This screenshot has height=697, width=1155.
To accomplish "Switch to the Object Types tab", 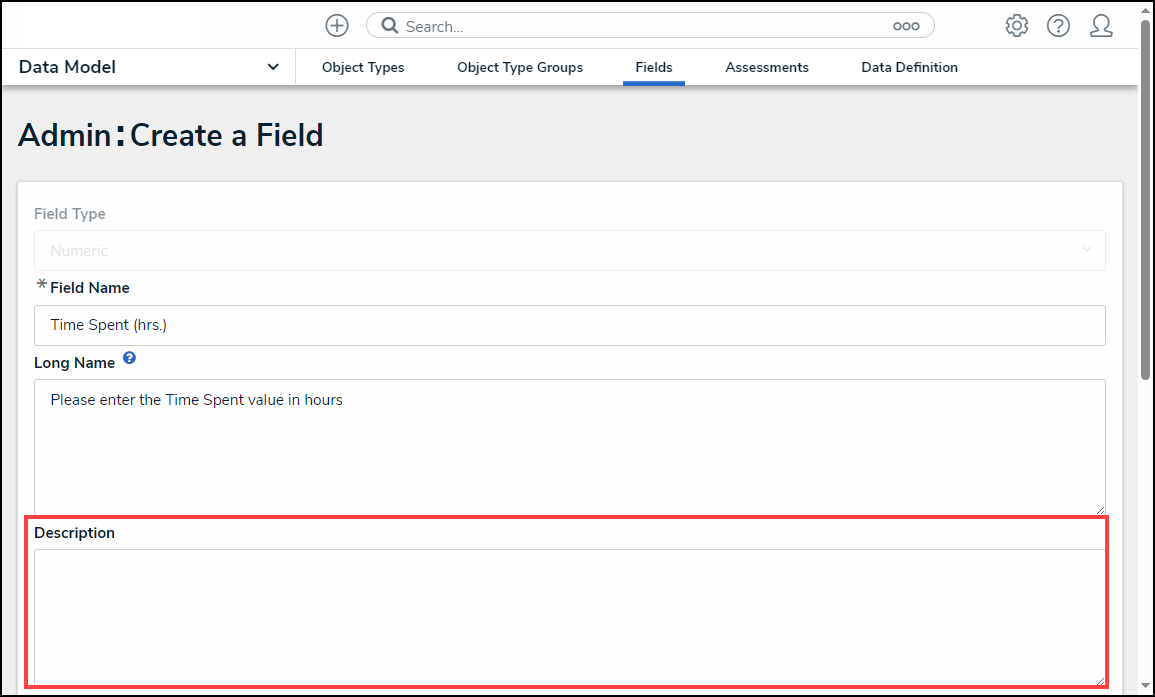I will click(x=363, y=67).
